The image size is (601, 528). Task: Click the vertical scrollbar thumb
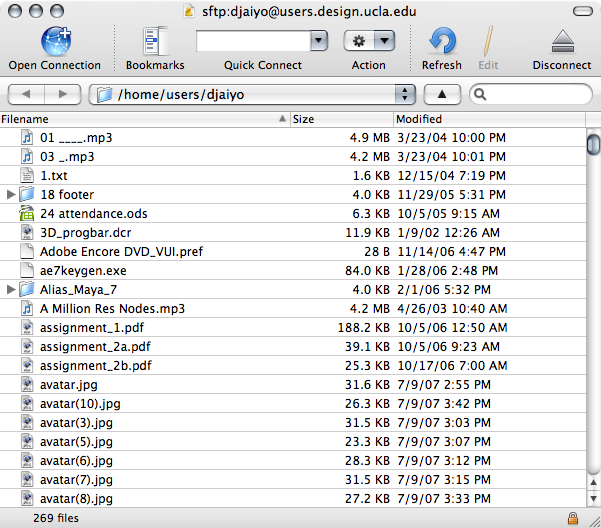(x=592, y=145)
